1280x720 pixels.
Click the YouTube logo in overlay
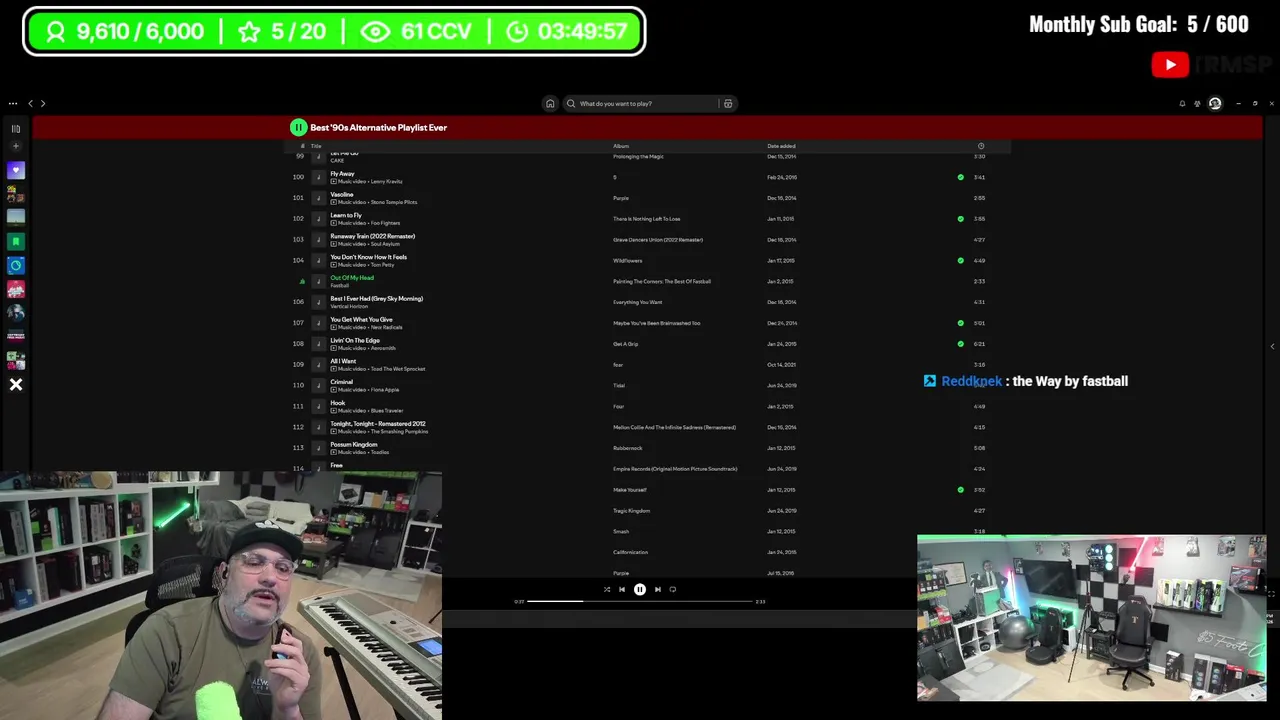click(1170, 65)
